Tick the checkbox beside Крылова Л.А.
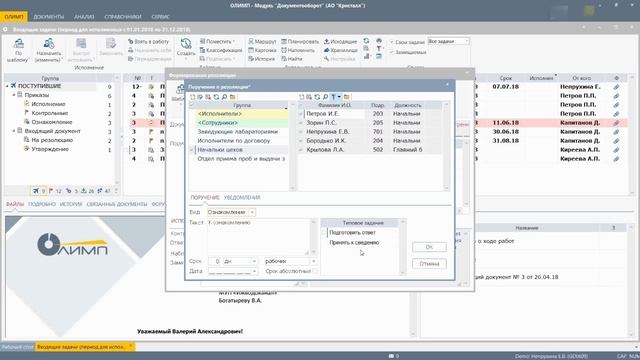This screenshot has width=640, height=360. coord(301,149)
